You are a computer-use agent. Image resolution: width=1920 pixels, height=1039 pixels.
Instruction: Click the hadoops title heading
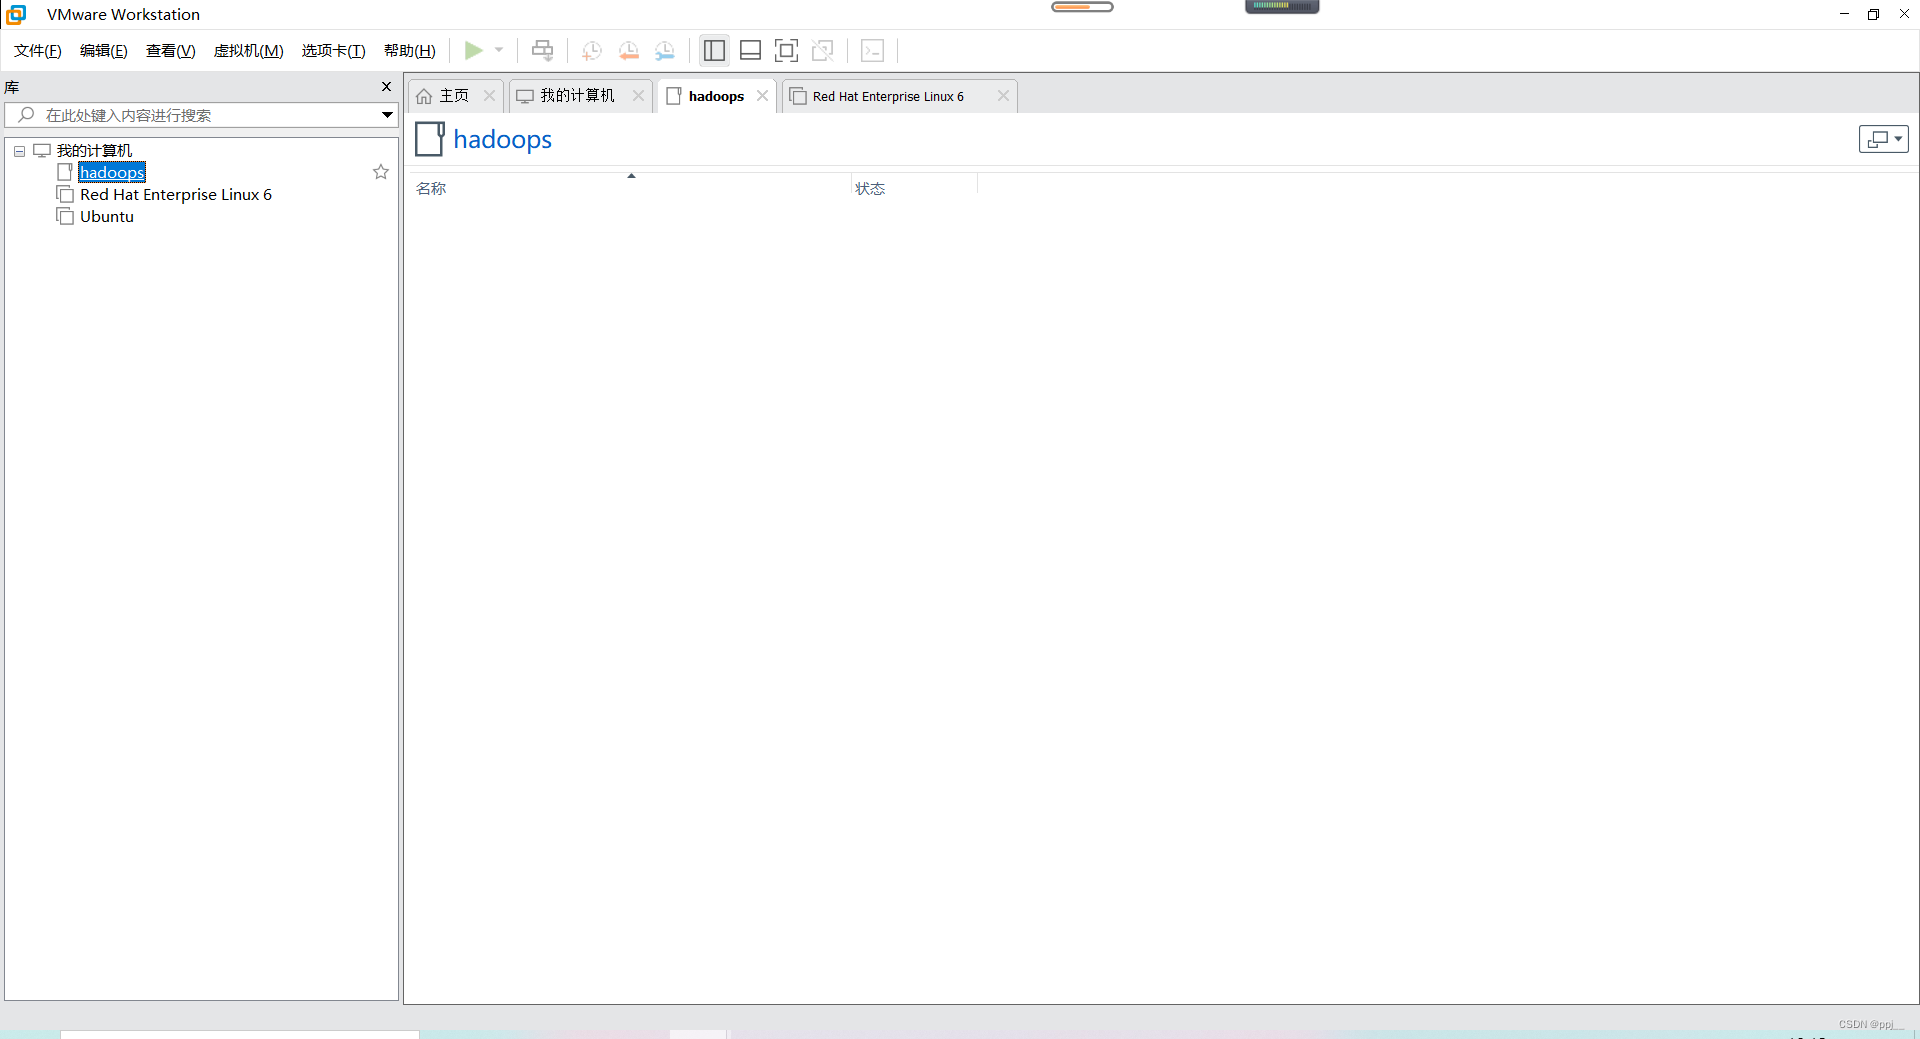(x=502, y=140)
